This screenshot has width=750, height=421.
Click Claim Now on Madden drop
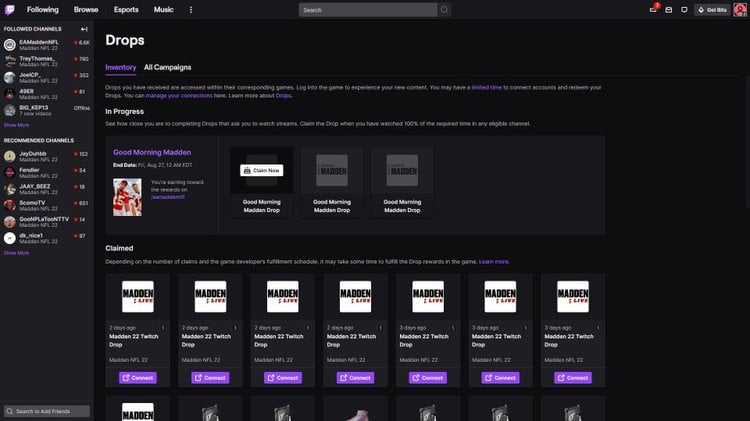click(261, 170)
